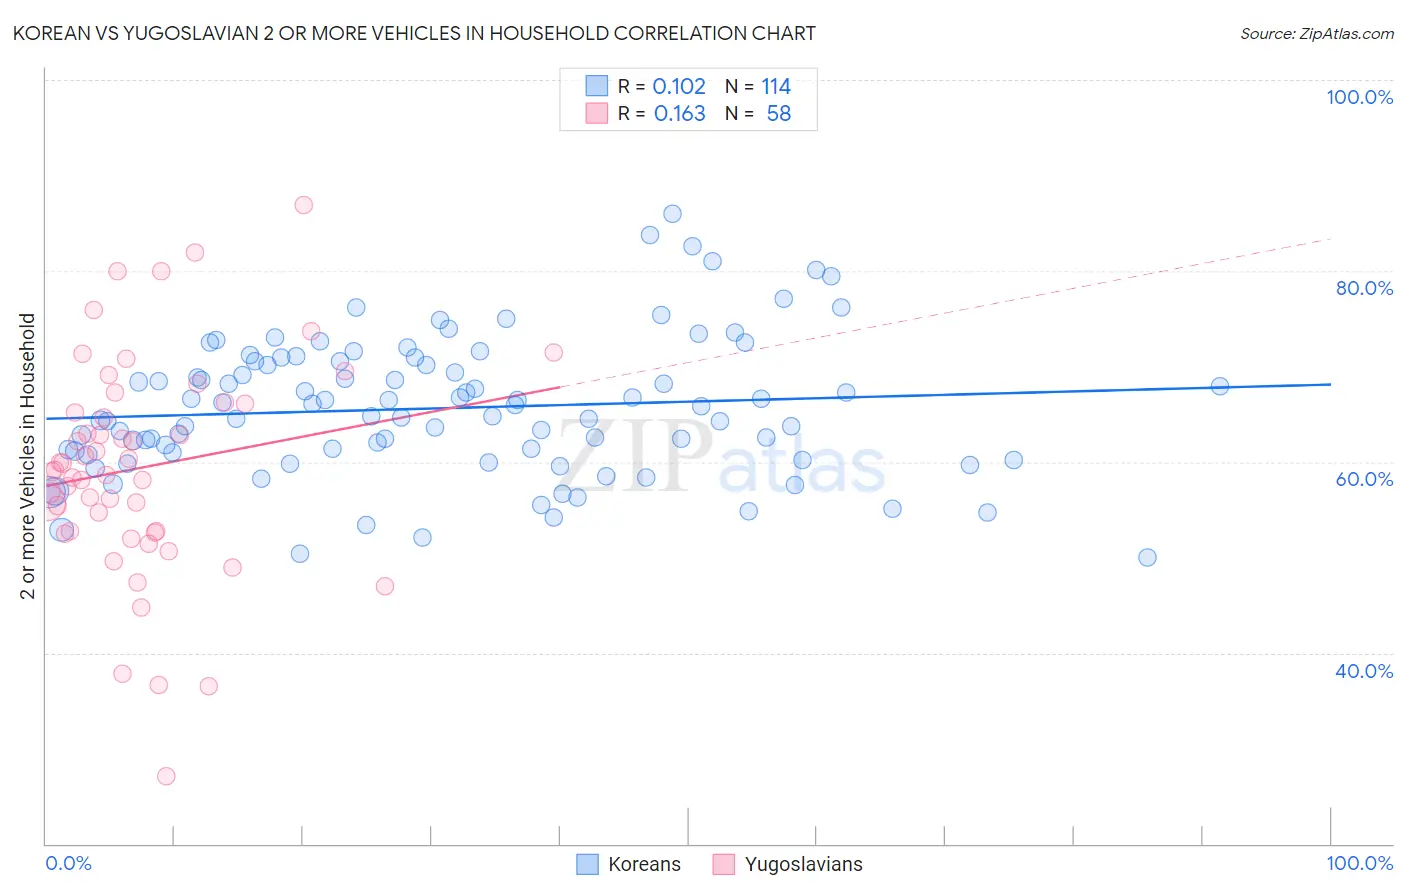Click the N = 114 value in legend
Screen dimensions: 1406x892
coord(758,86)
